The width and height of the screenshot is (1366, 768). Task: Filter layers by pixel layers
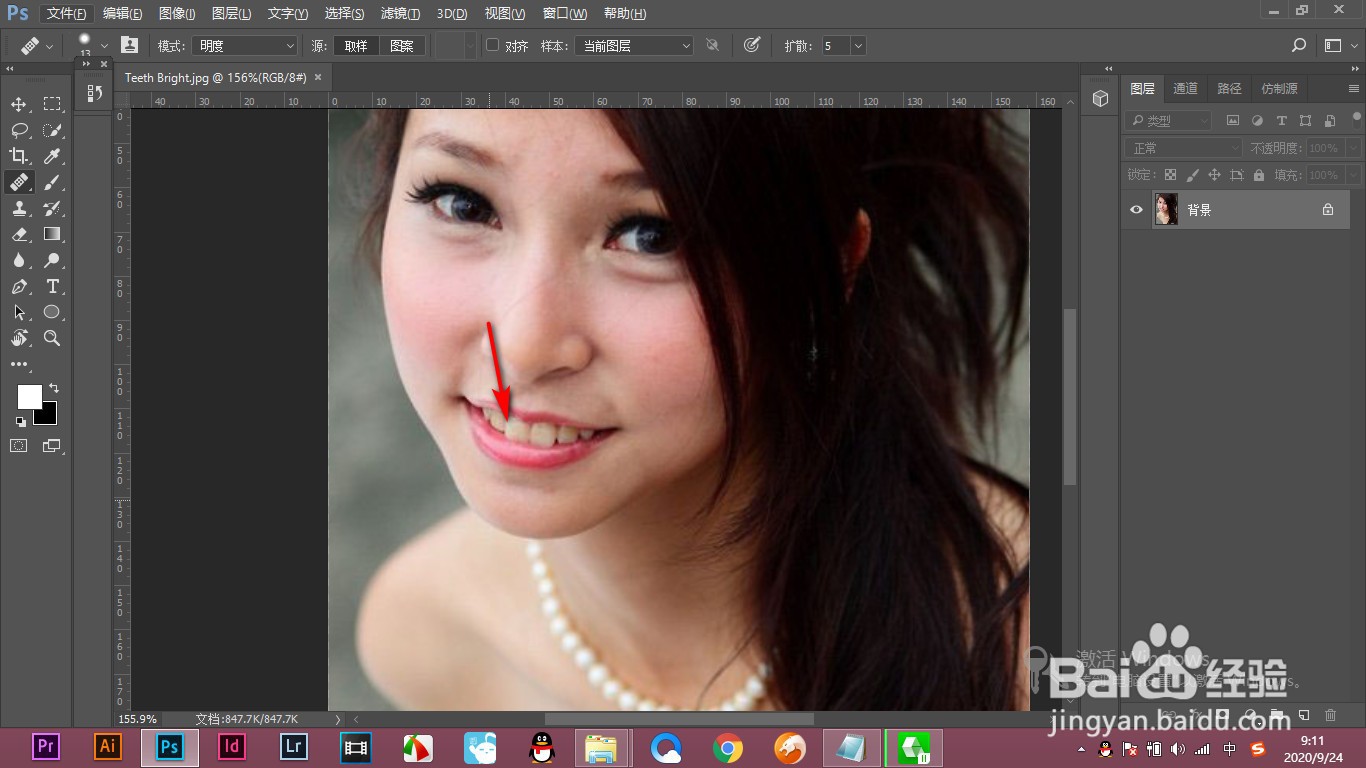point(1232,120)
